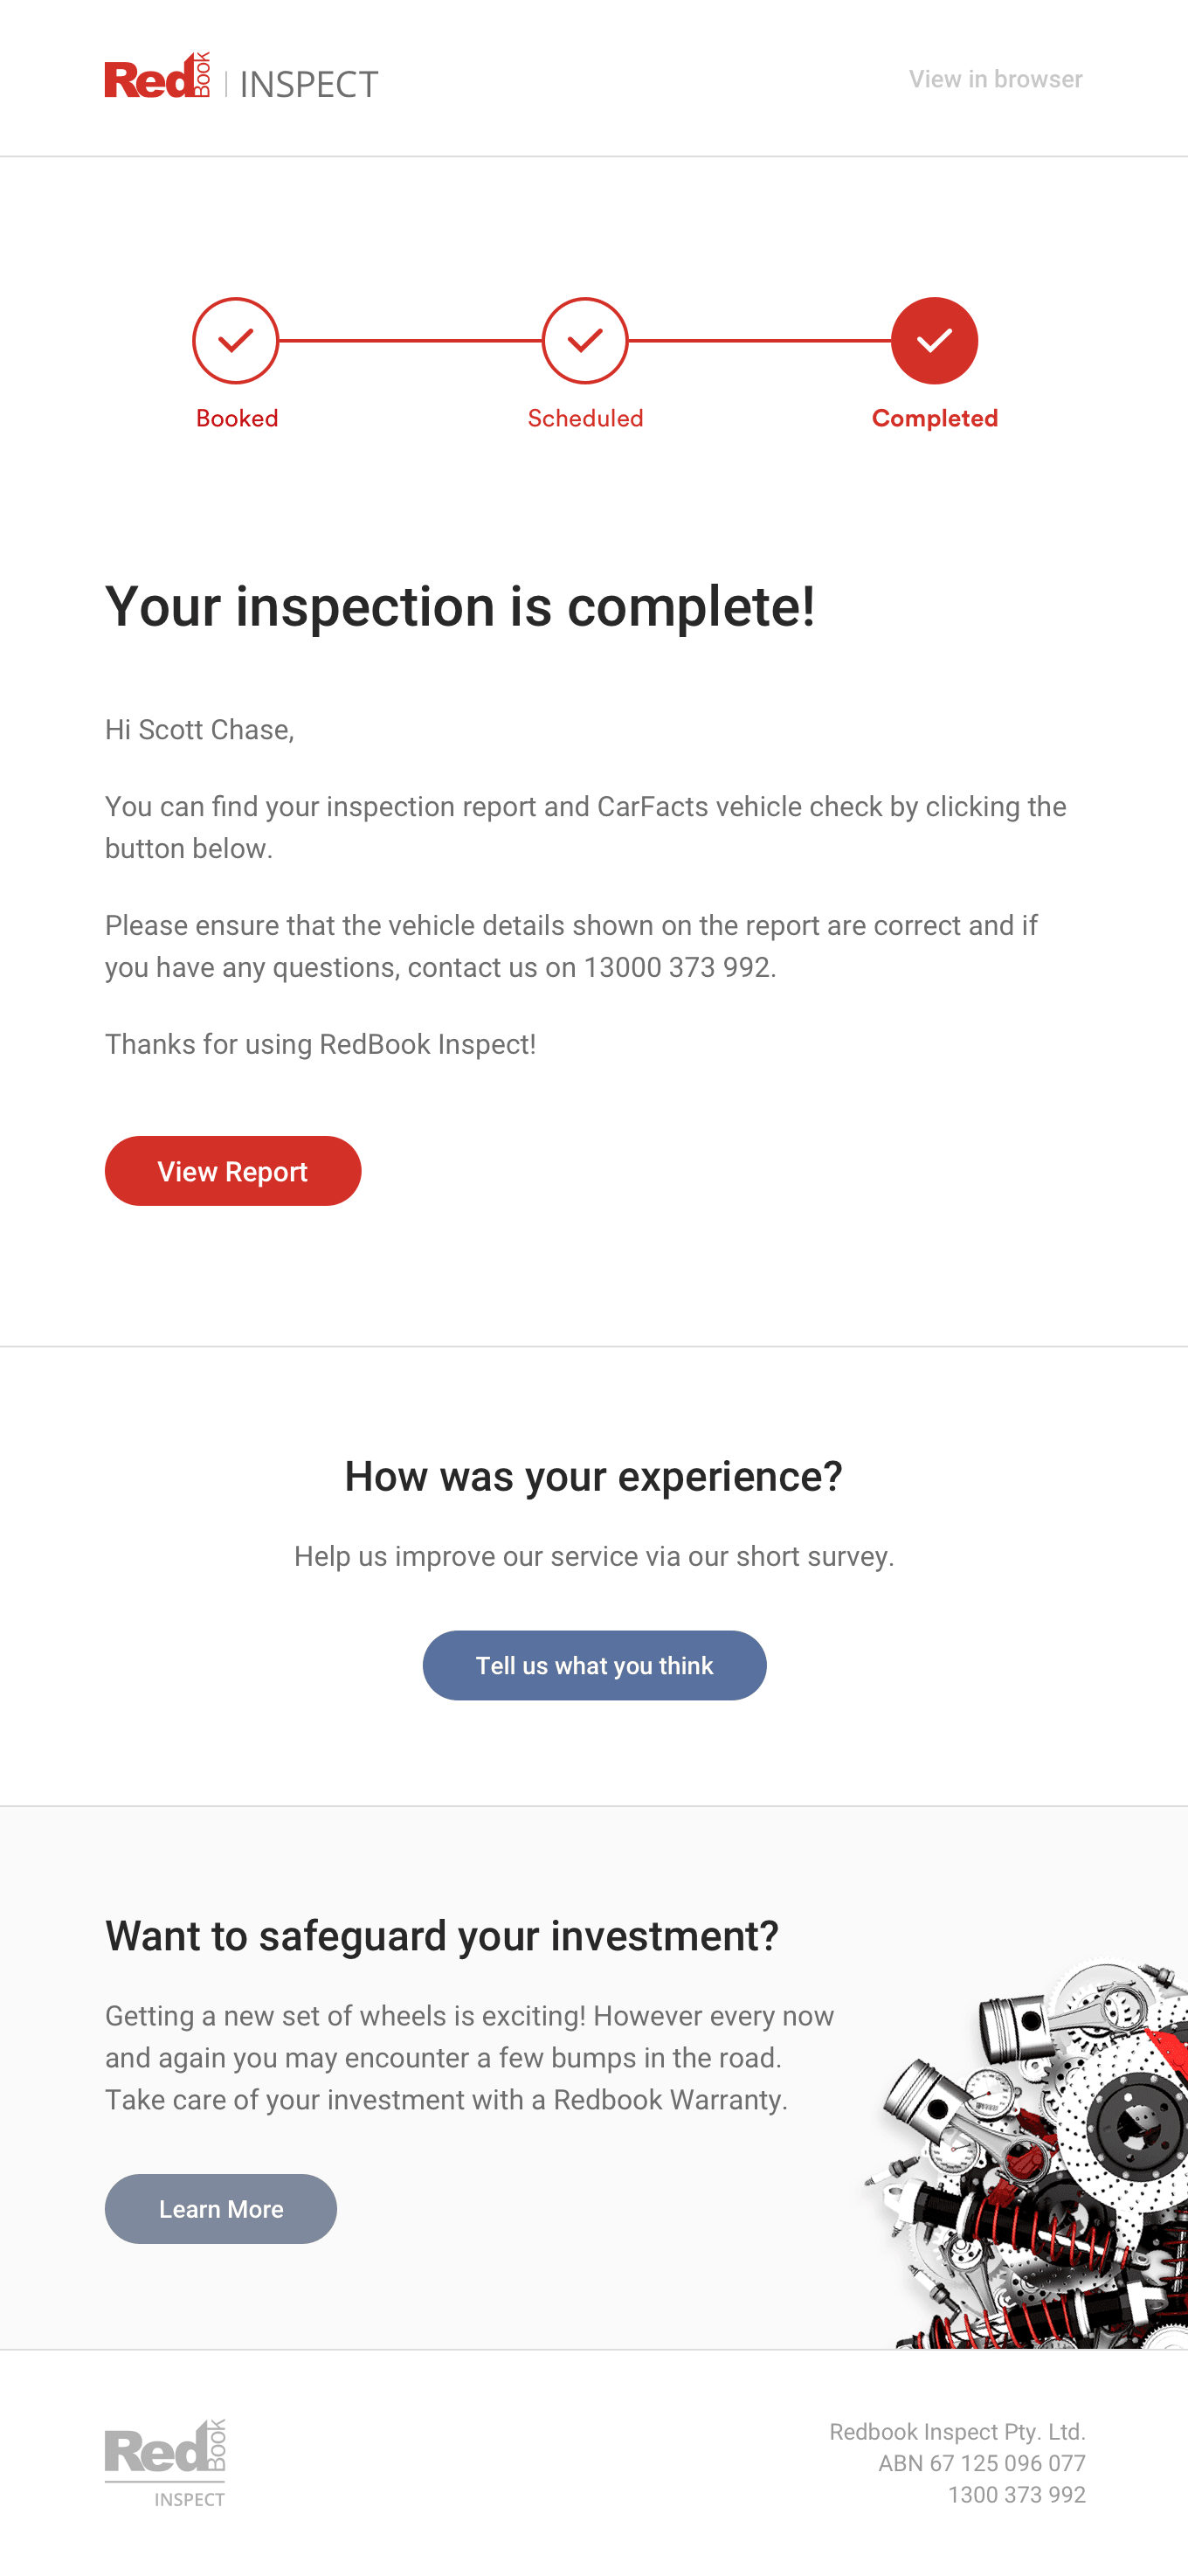1188x2576 pixels.
Task: Click the footer phone number 1300 373 992
Action: coord(1016,2495)
